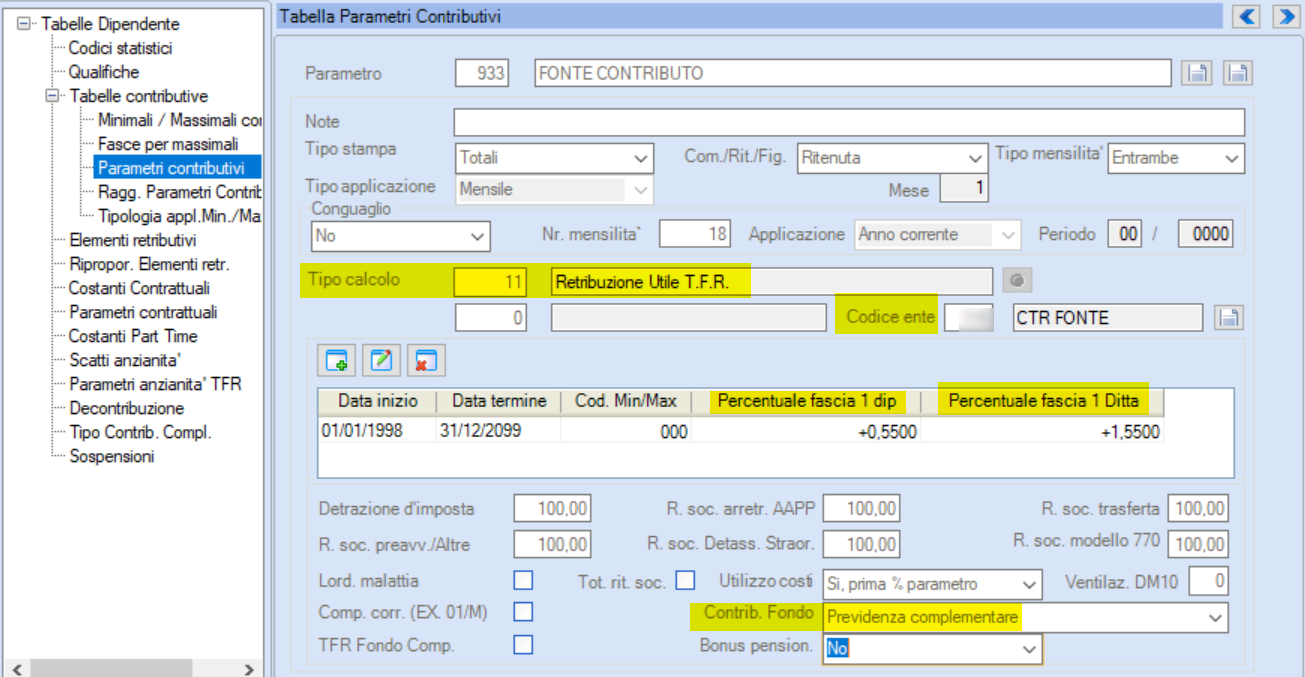Select Costanti Part Time tree item
This screenshot has width=1305, height=677.
(133, 336)
